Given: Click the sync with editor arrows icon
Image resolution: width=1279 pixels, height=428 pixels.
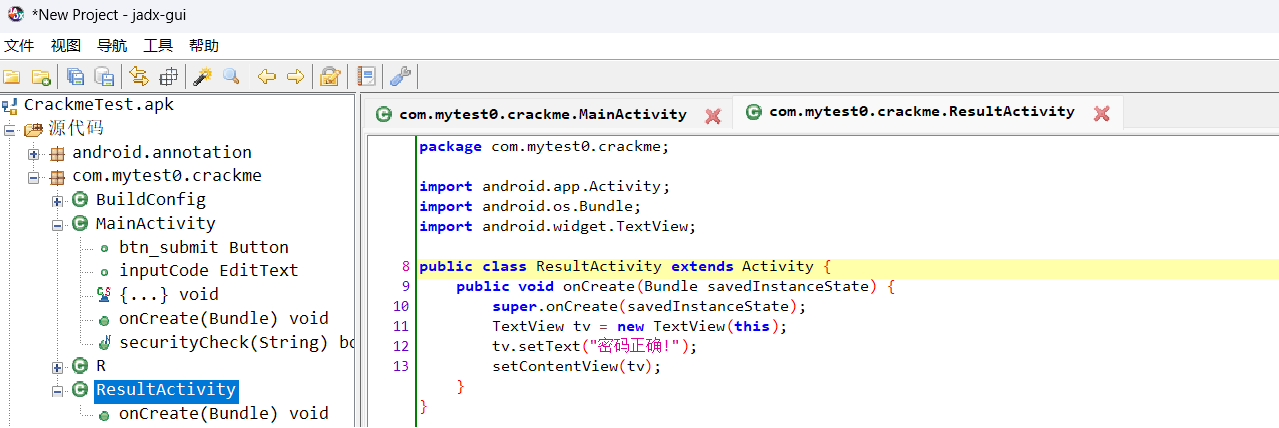Looking at the screenshot, I should 139,76.
